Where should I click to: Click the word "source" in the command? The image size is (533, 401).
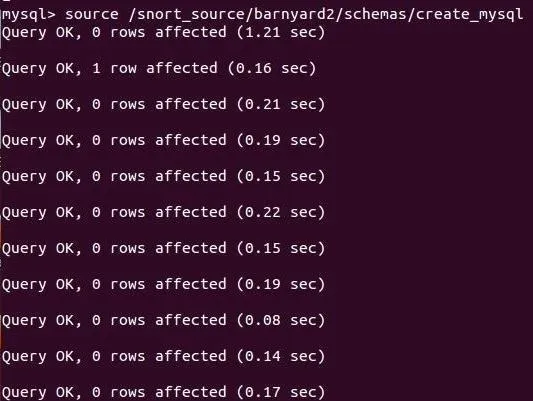coord(92,15)
